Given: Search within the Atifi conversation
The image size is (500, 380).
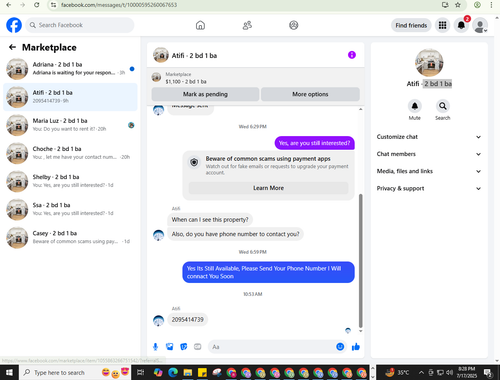Looking at the screenshot, I should pos(443,106).
